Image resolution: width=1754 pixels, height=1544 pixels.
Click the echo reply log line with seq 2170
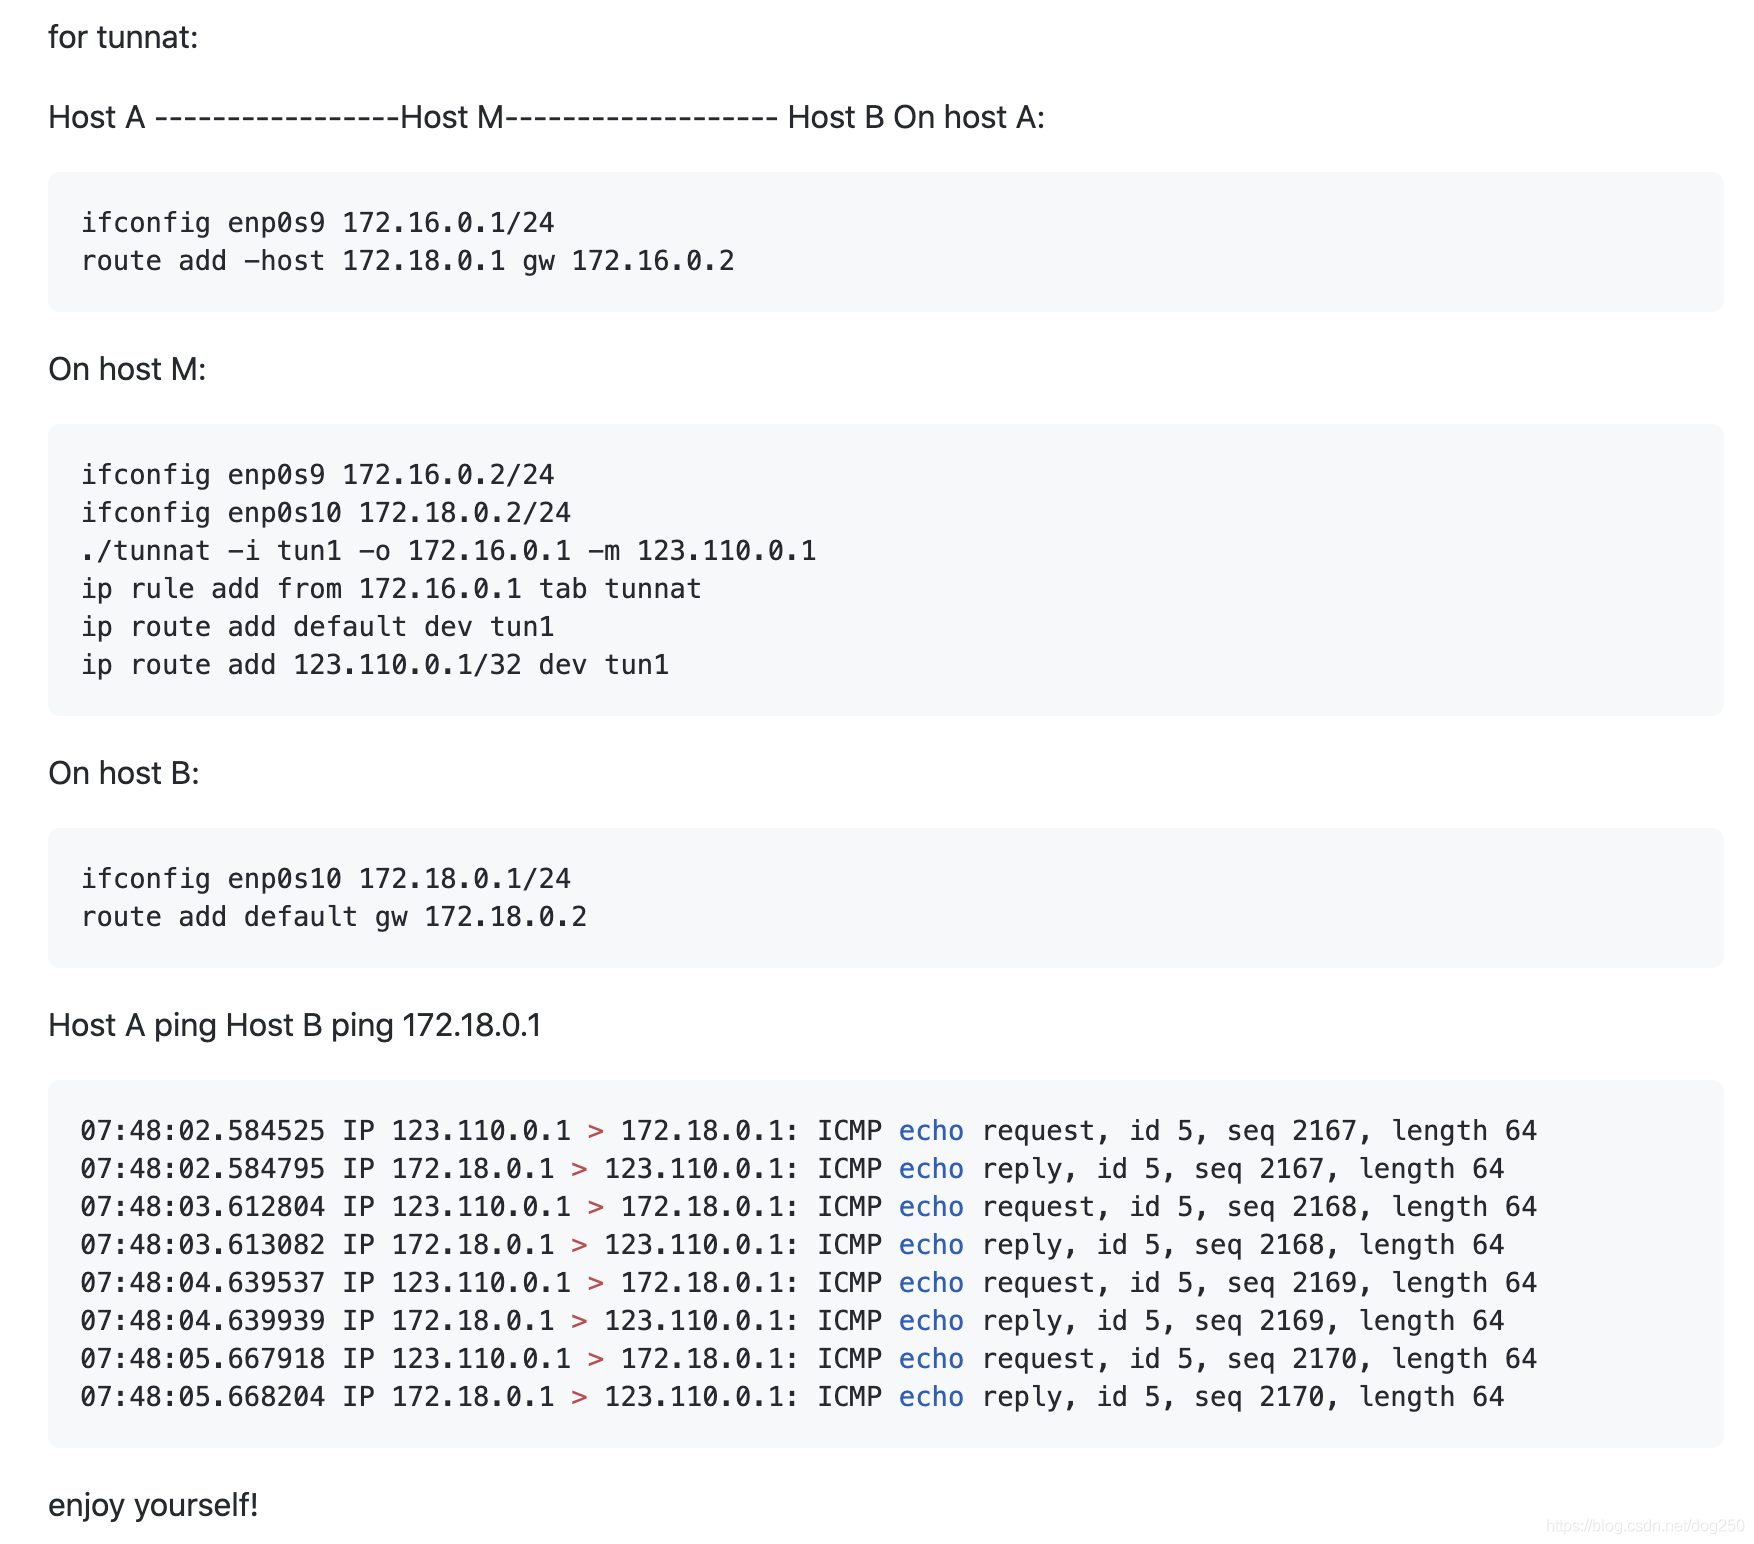(792, 1396)
